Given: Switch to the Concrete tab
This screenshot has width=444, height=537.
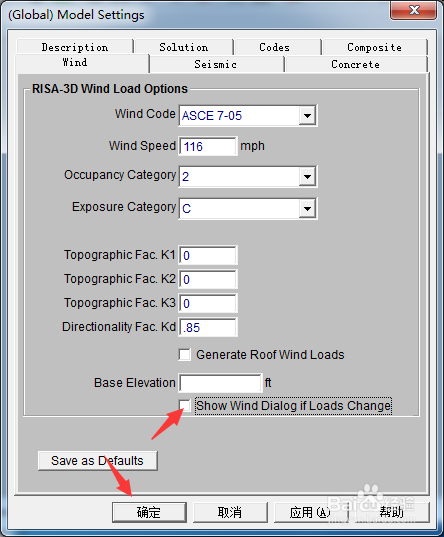Looking at the screenshot, I should click(356, 64).
